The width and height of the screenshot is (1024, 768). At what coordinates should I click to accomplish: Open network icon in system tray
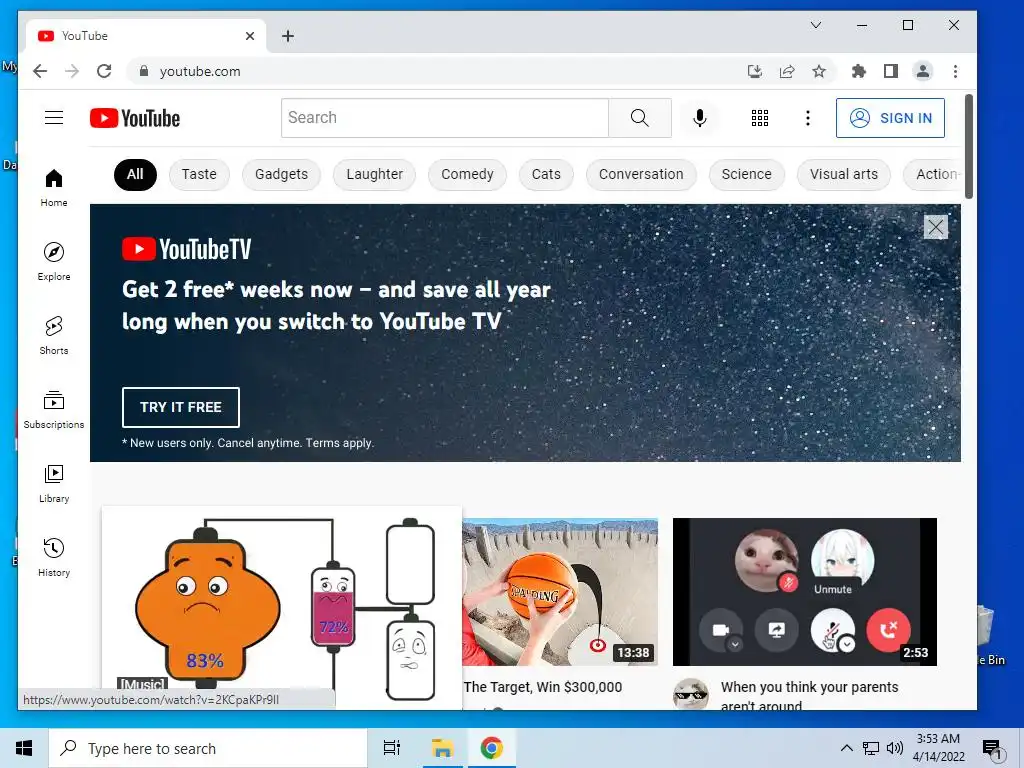click(871, 748)
